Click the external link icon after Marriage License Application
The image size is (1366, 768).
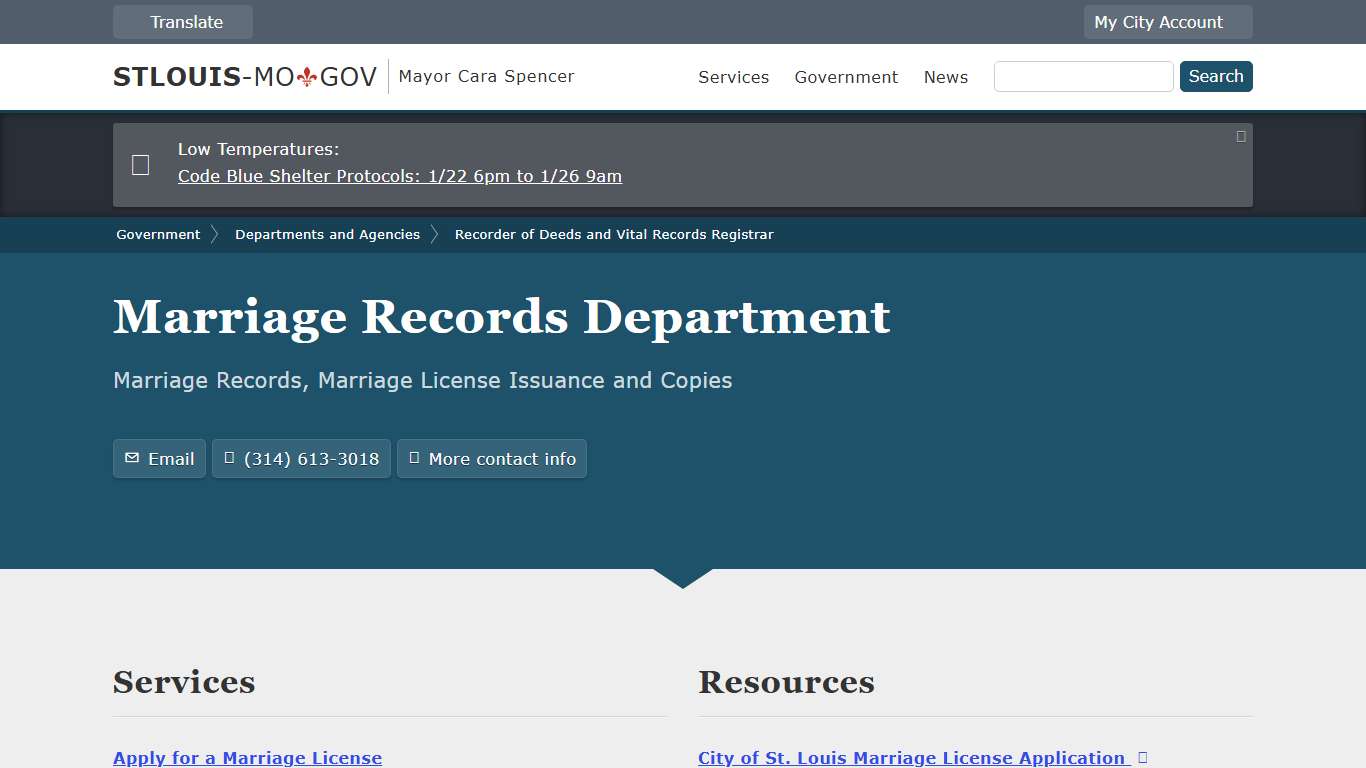coord(1142,757)
